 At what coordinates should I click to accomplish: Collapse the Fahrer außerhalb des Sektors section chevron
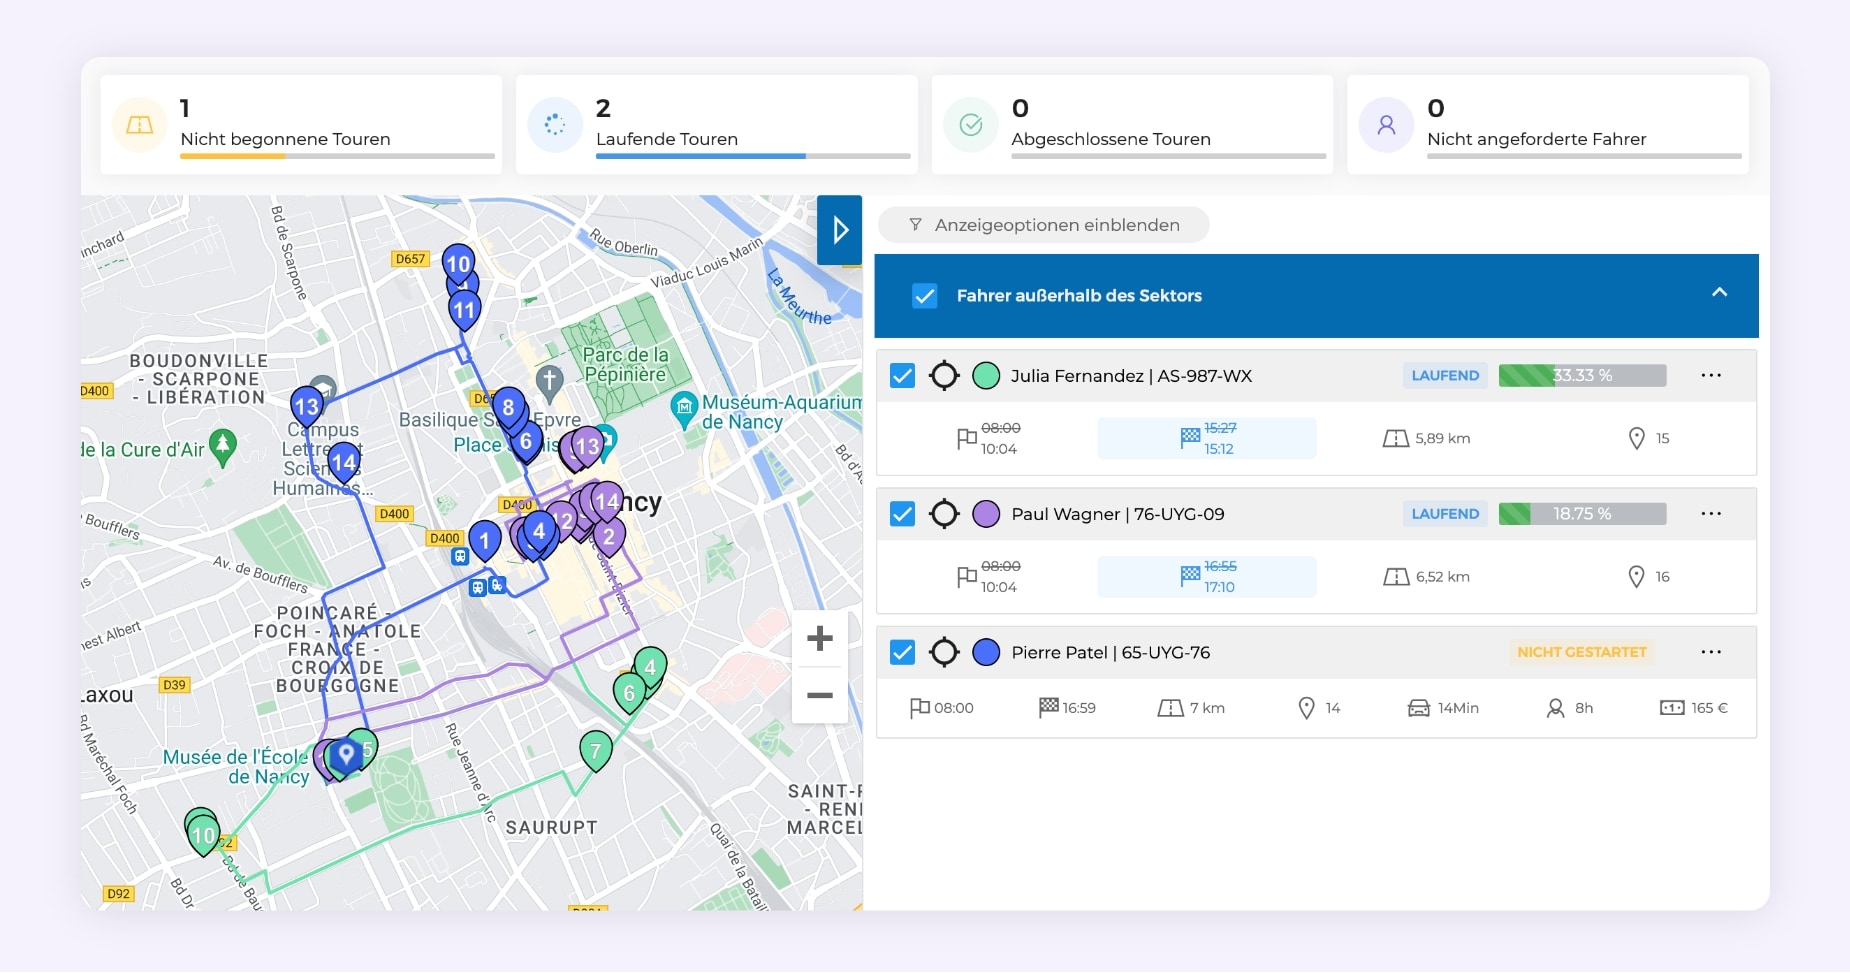tap(1720, 293)
